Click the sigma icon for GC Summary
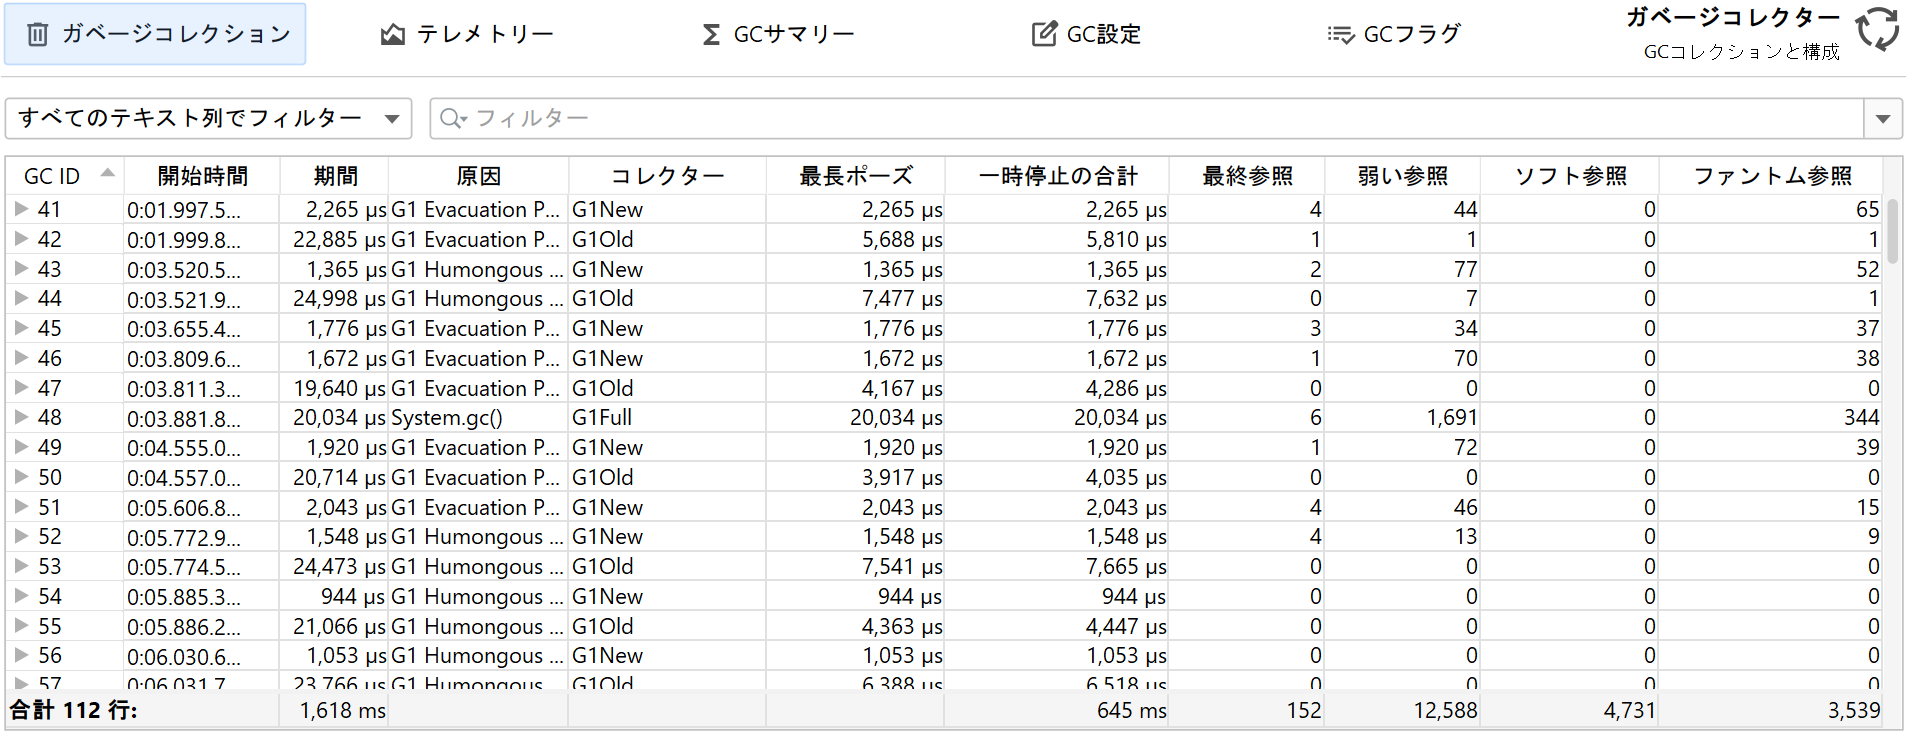This screenshot has width=1906, height=735. click(711, 35)
